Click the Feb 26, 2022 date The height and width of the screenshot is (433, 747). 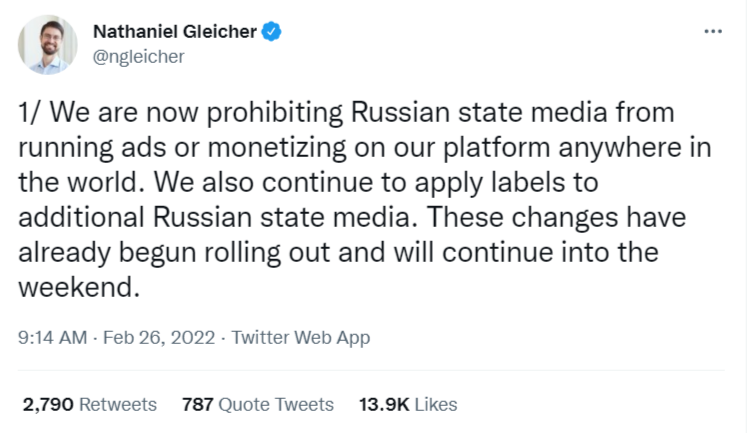161,338
